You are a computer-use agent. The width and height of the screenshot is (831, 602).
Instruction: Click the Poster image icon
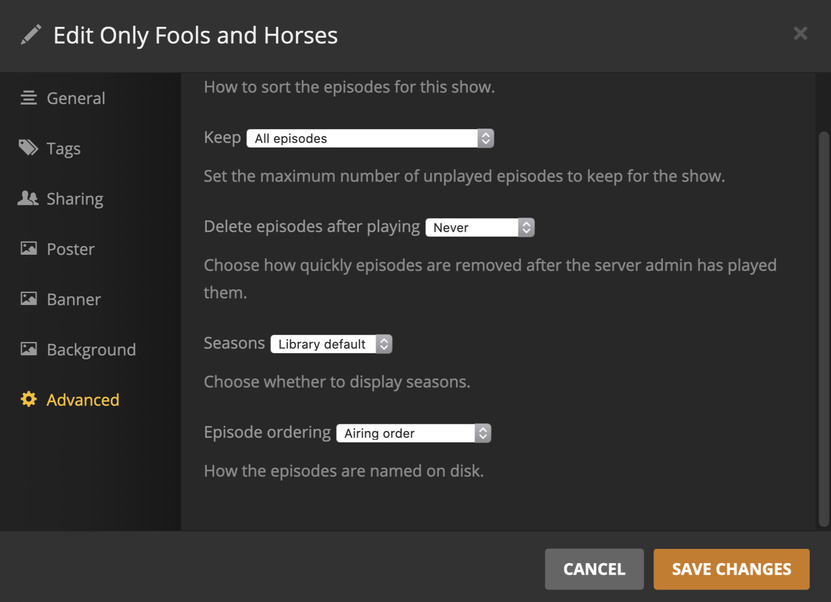point(28,248)
